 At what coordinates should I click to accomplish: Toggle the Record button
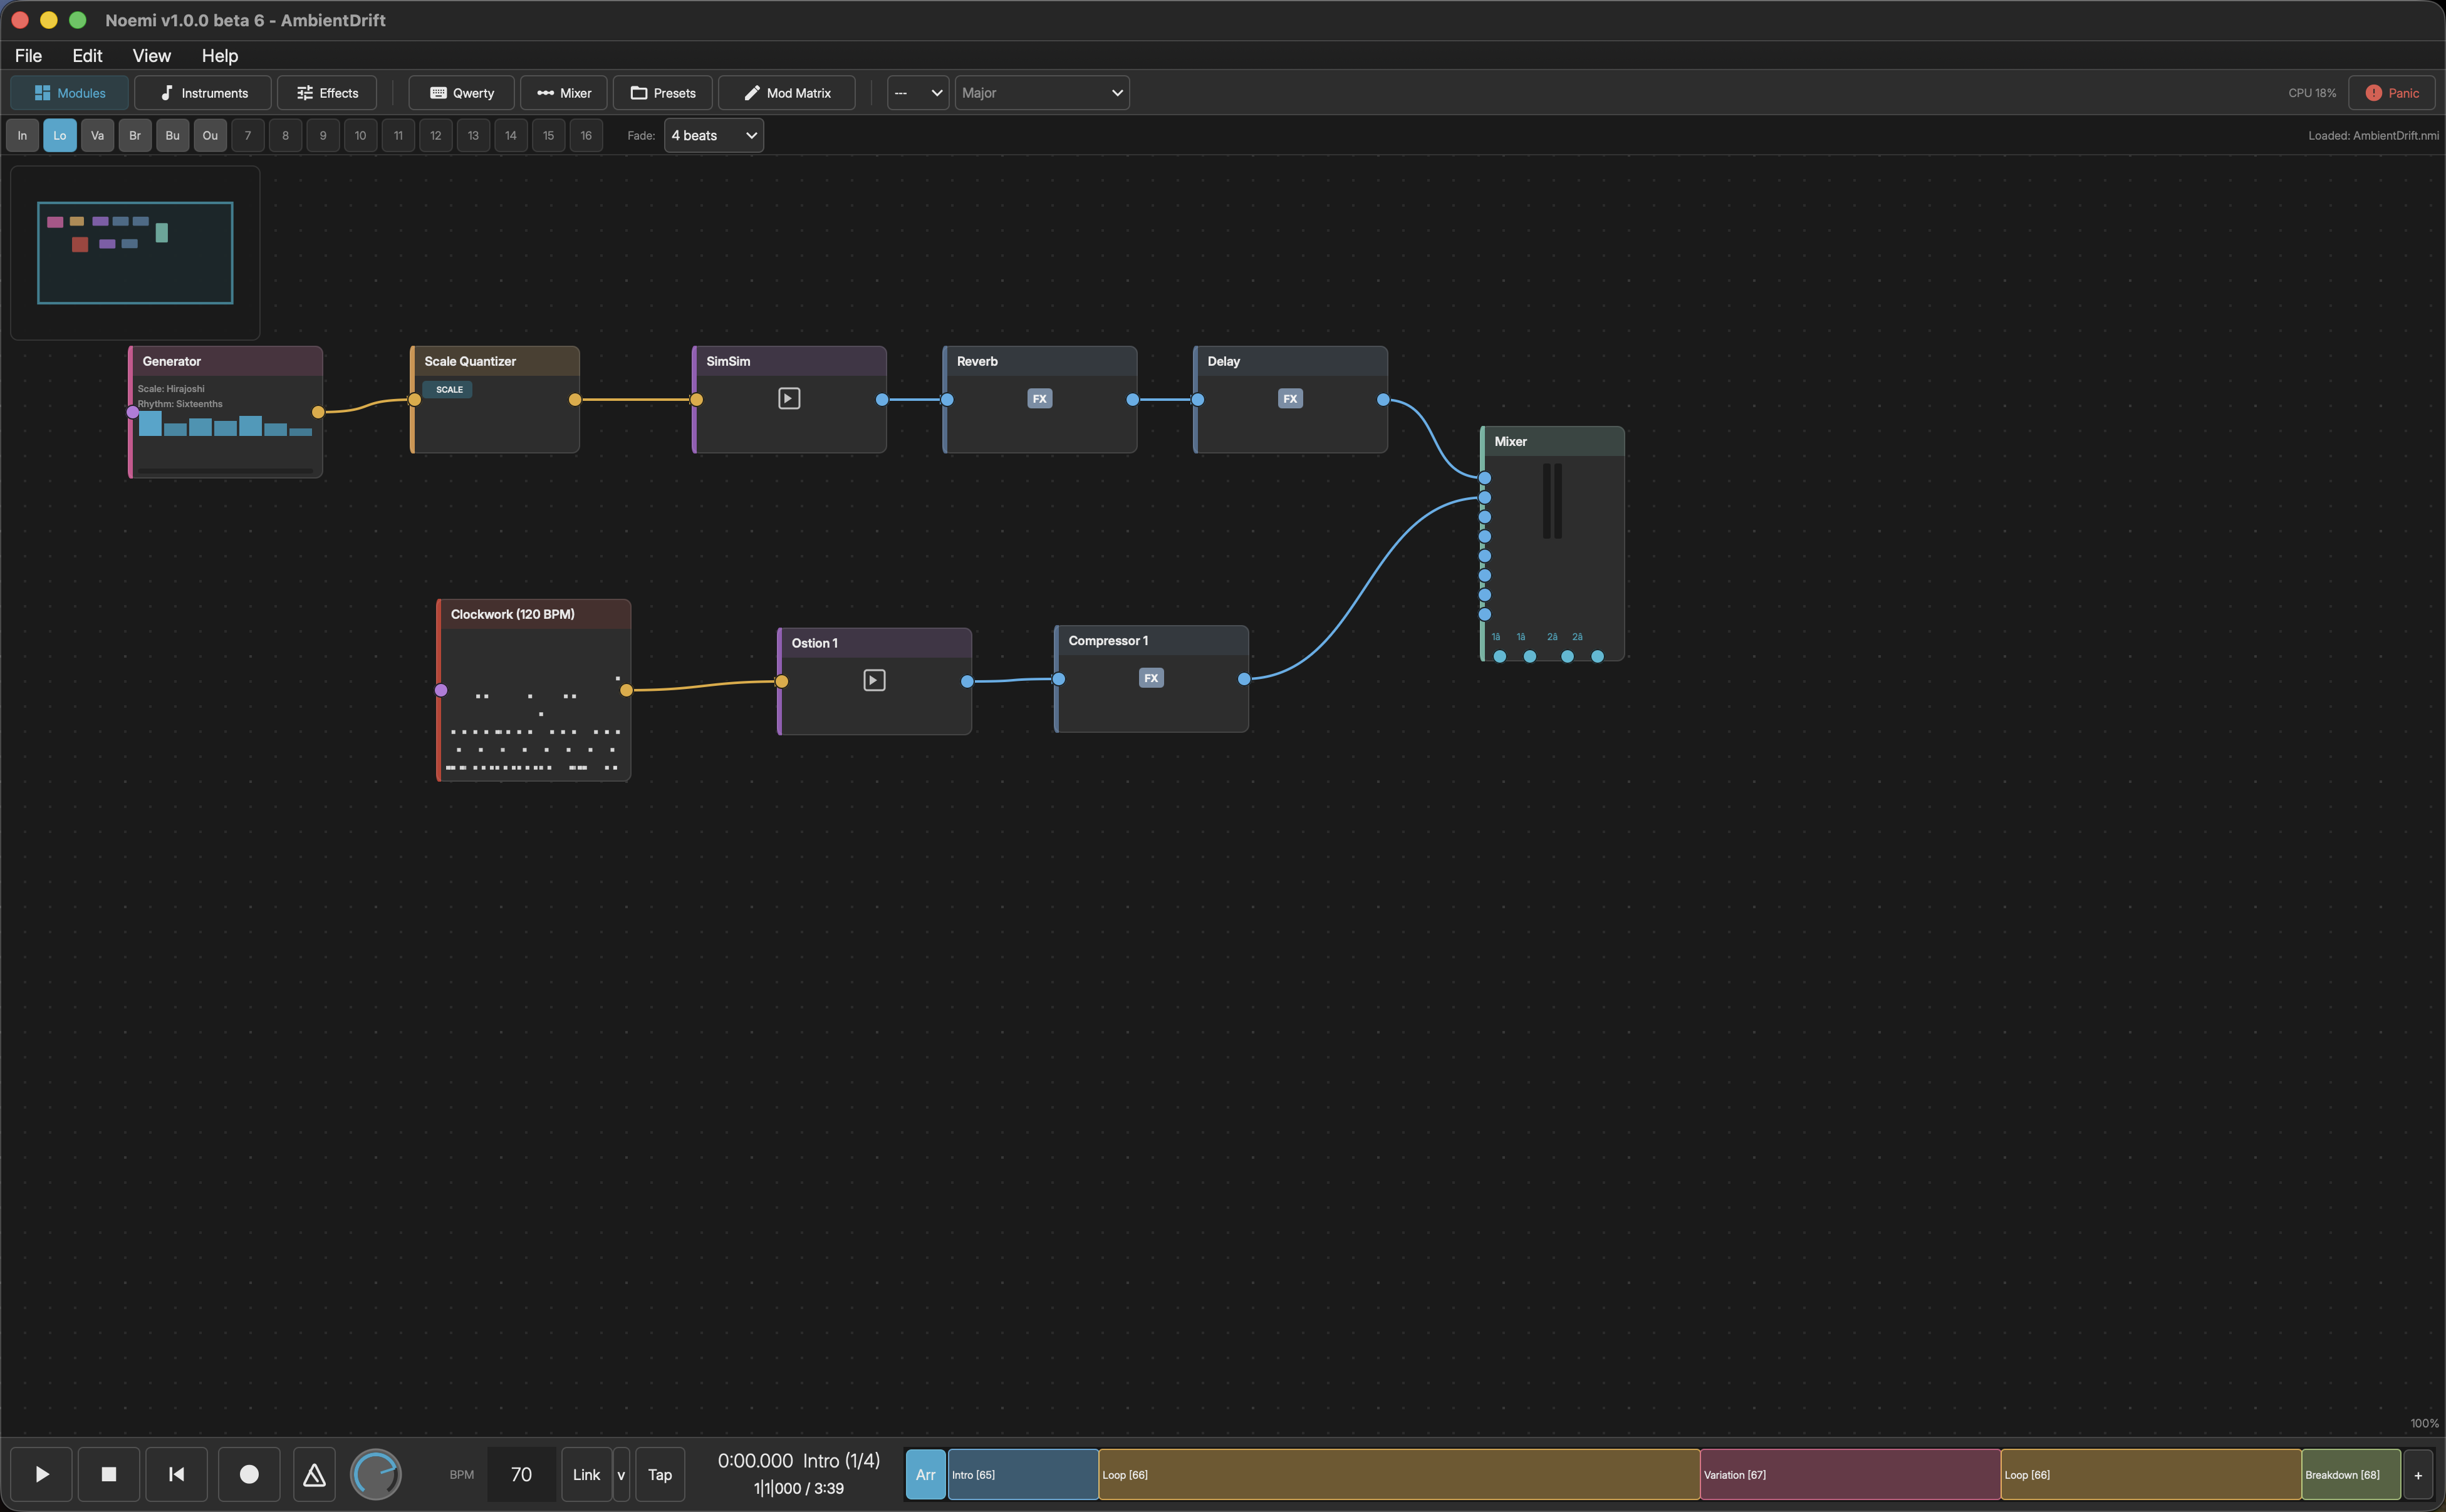249,1474
